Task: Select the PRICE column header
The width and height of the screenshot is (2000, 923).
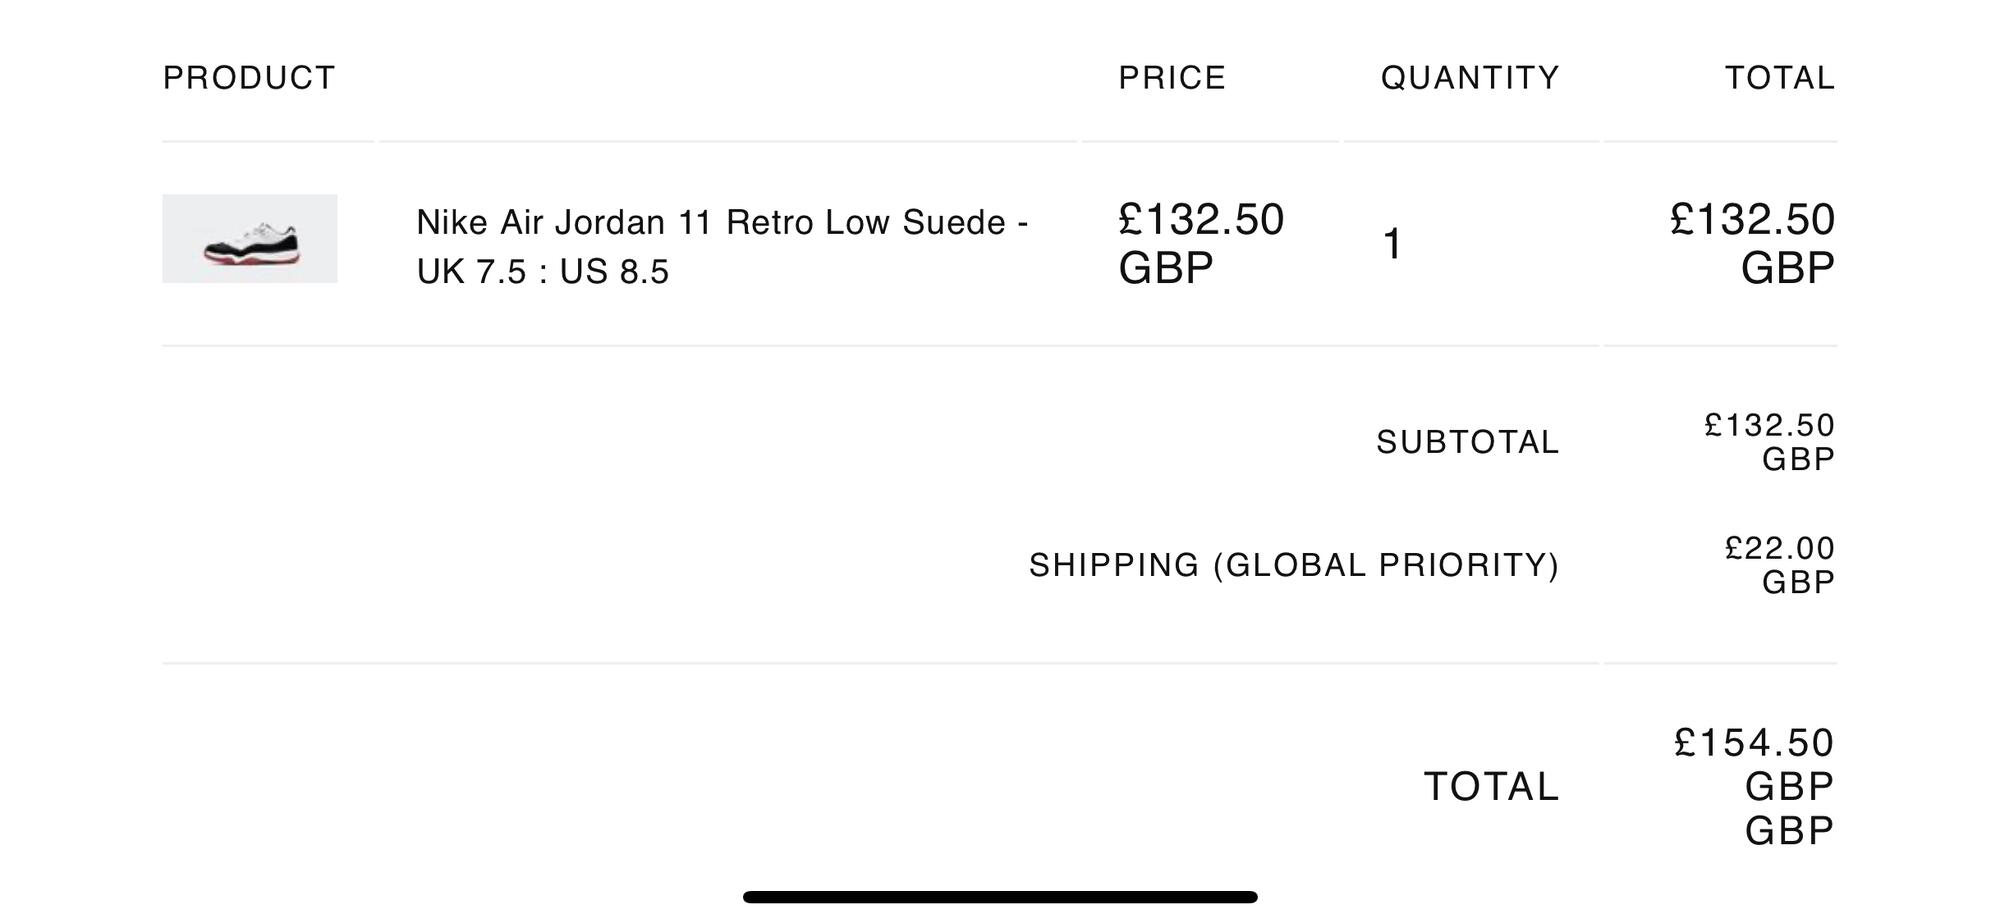Action: (x=1172, y=78)
